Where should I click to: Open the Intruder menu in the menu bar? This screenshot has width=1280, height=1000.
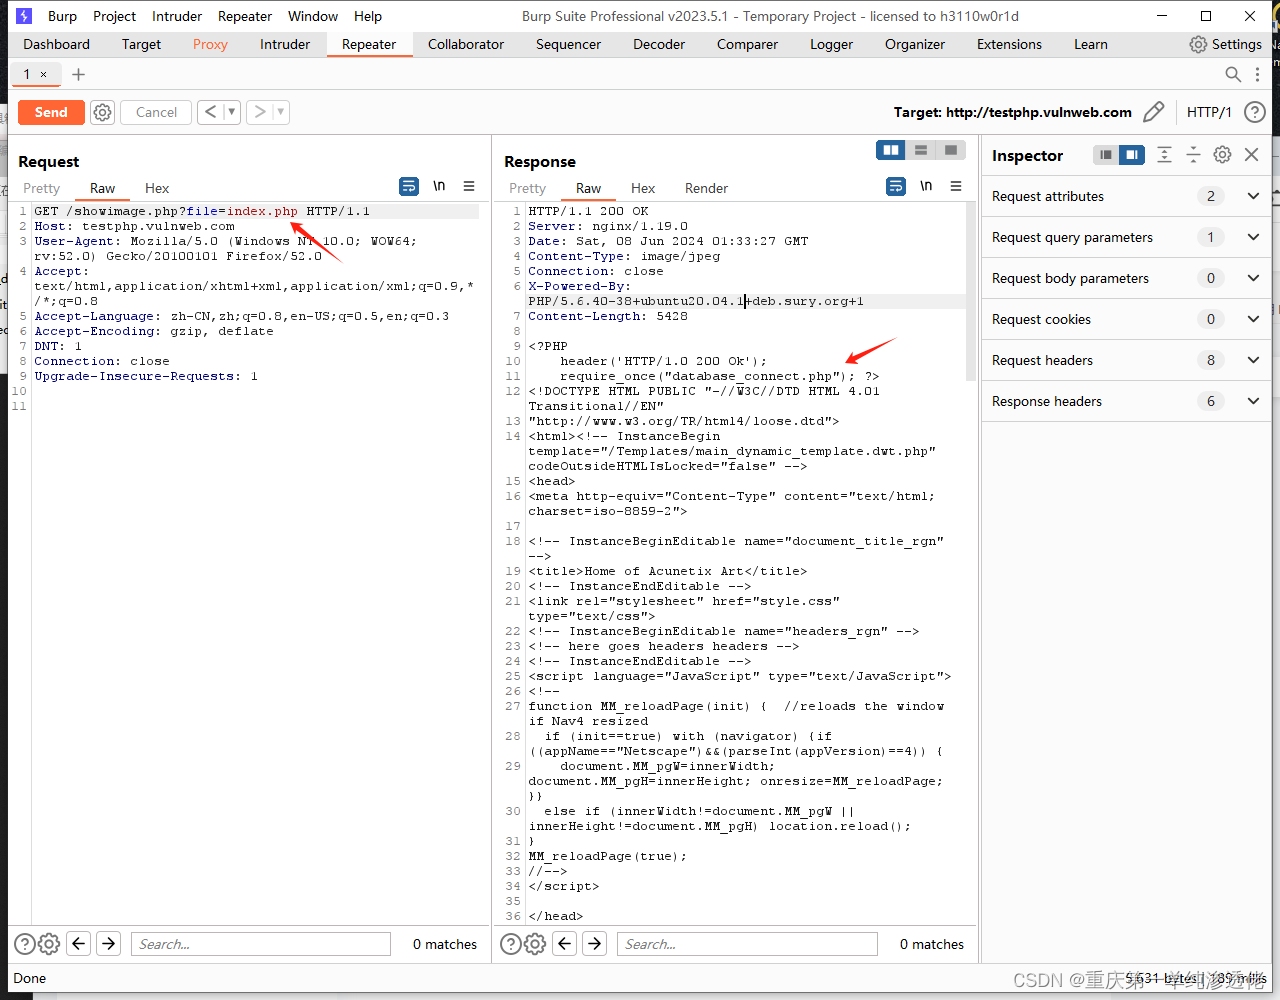(176, 16)
